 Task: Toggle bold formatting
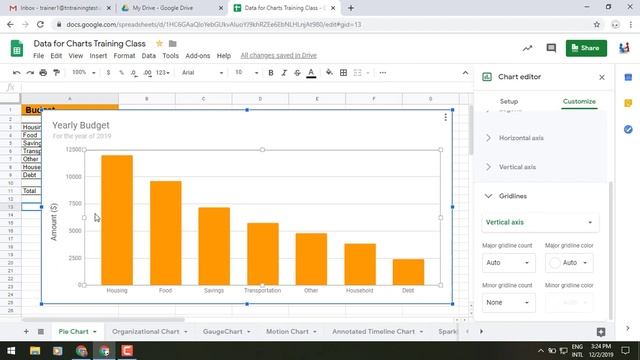click(x=271, y=73)
